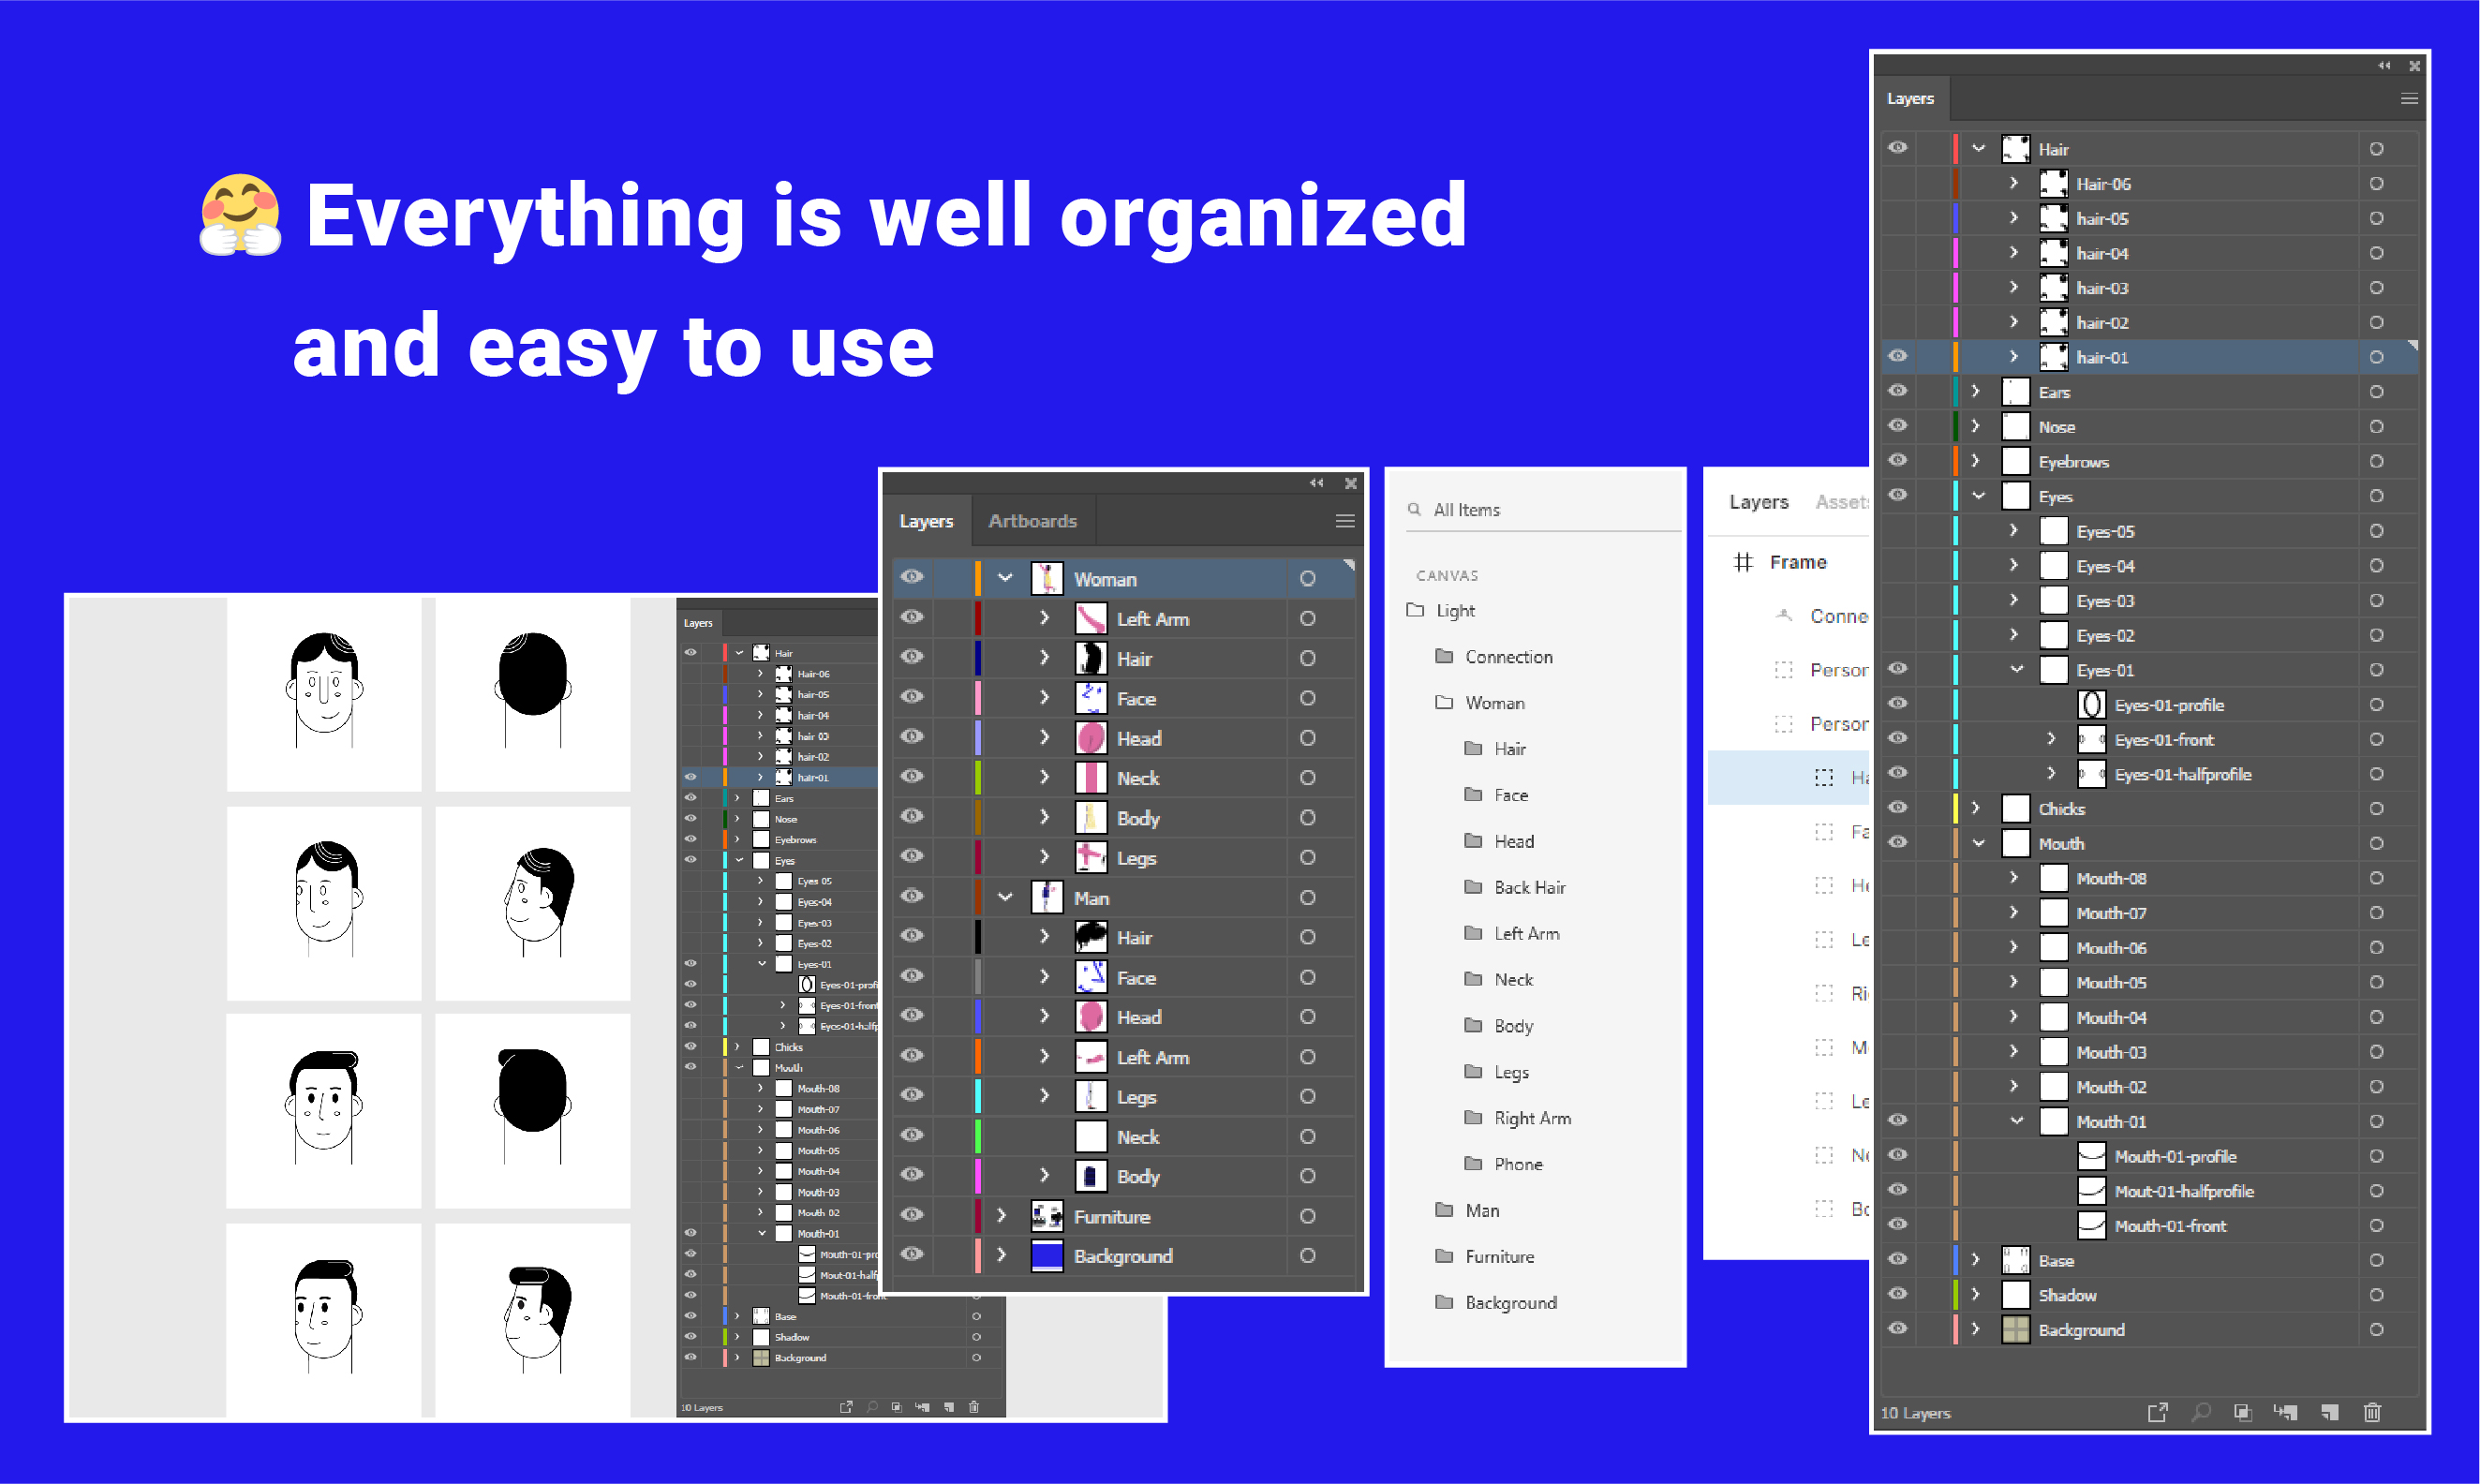
Task: Select Layers tab next to Assets
Action: [x=1758, y=502]
